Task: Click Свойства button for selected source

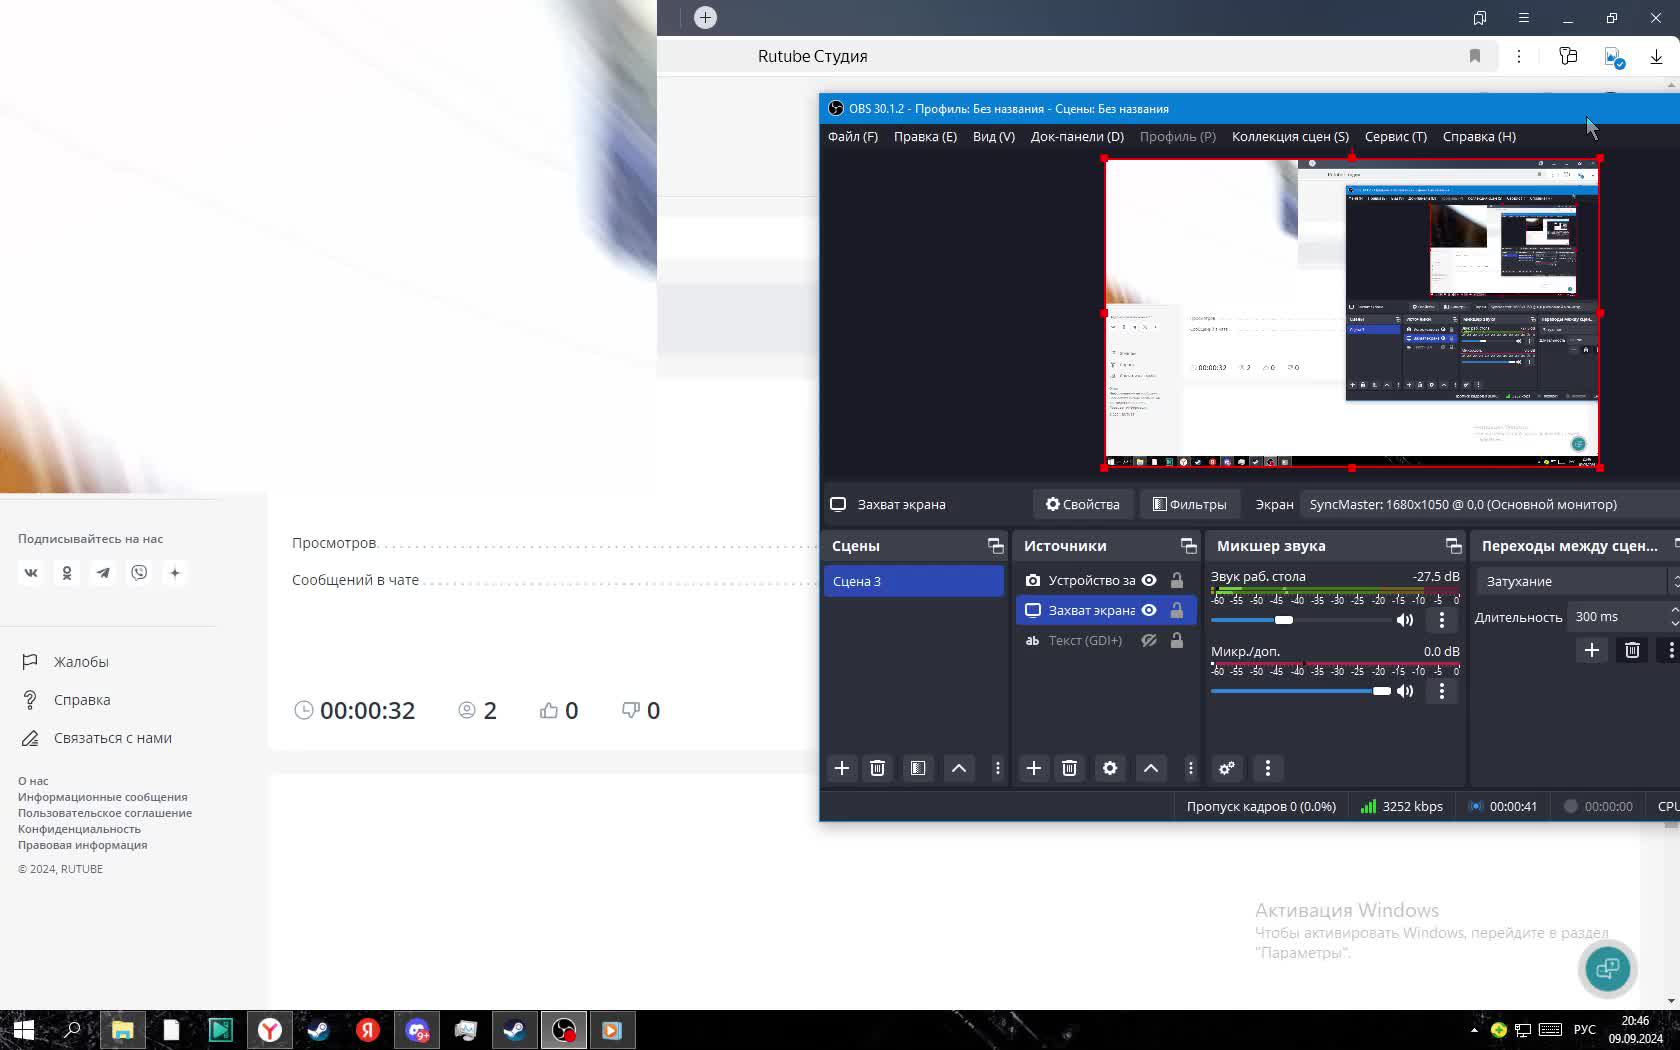Action: click(x=1083, y=504)
